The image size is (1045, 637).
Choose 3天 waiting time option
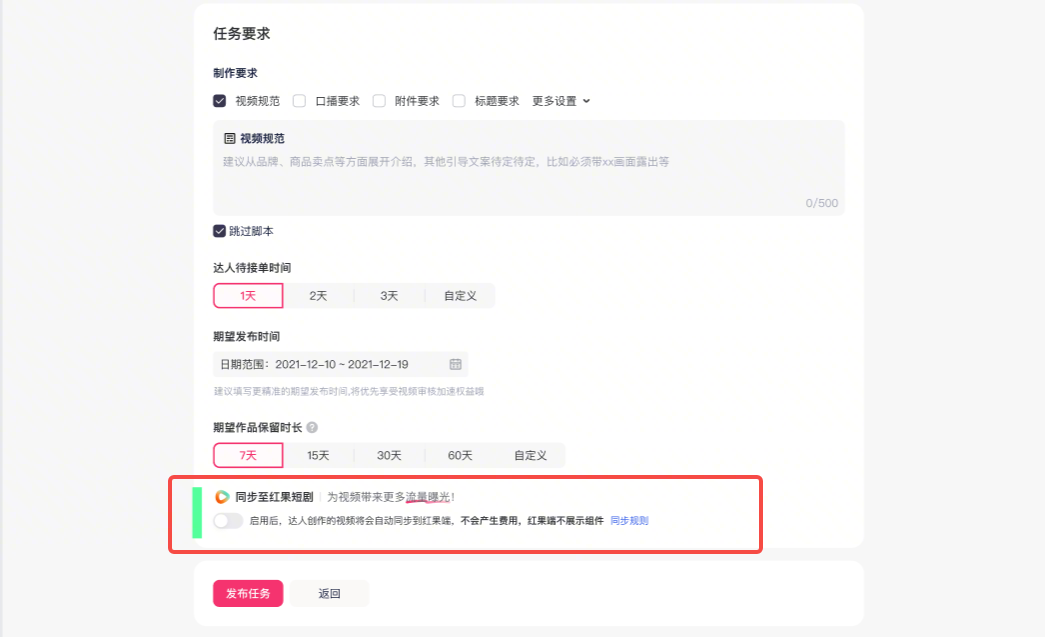[389, 296]
